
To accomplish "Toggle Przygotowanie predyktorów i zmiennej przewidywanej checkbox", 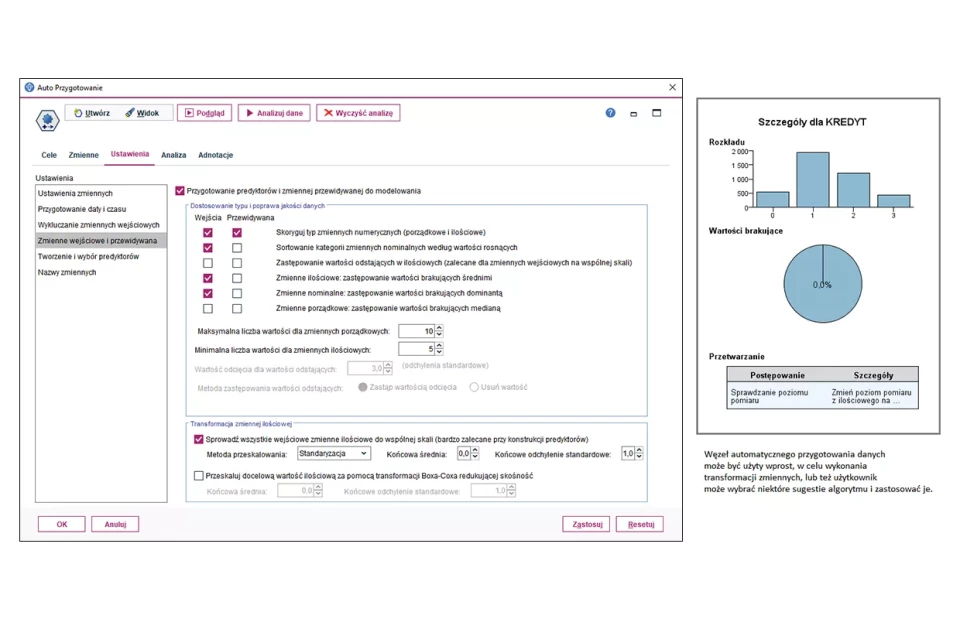I will [x=180, y=190].
